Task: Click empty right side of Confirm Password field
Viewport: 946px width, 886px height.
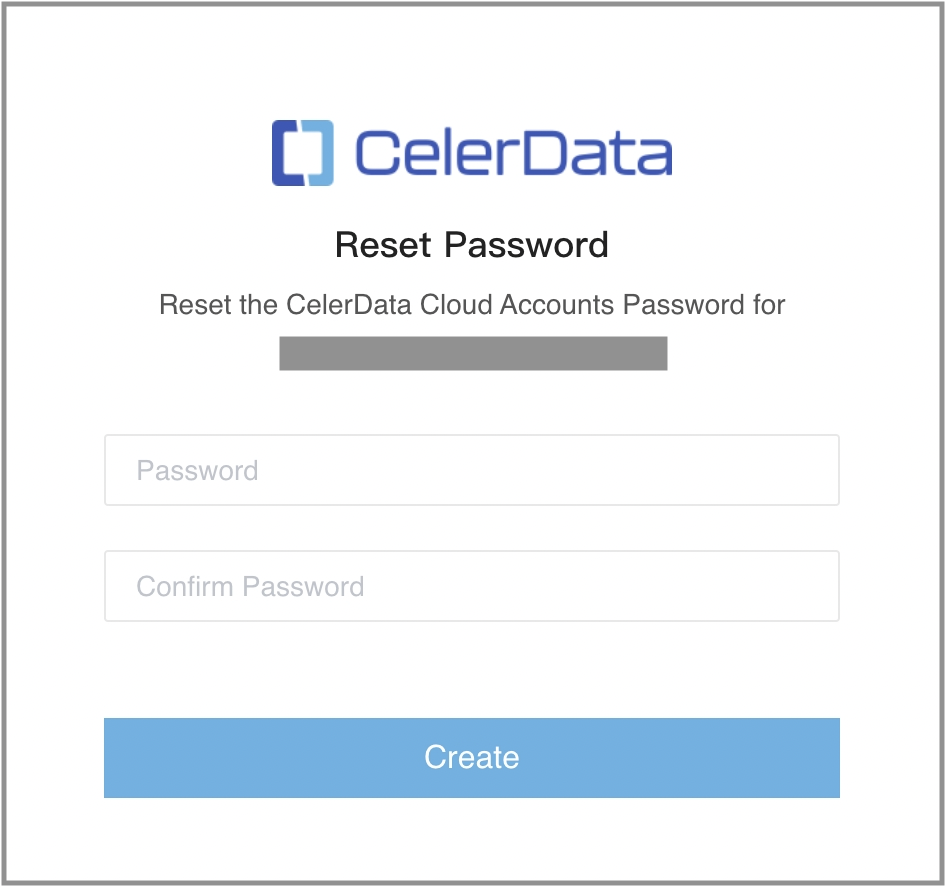Action: (x=700, y=586)
